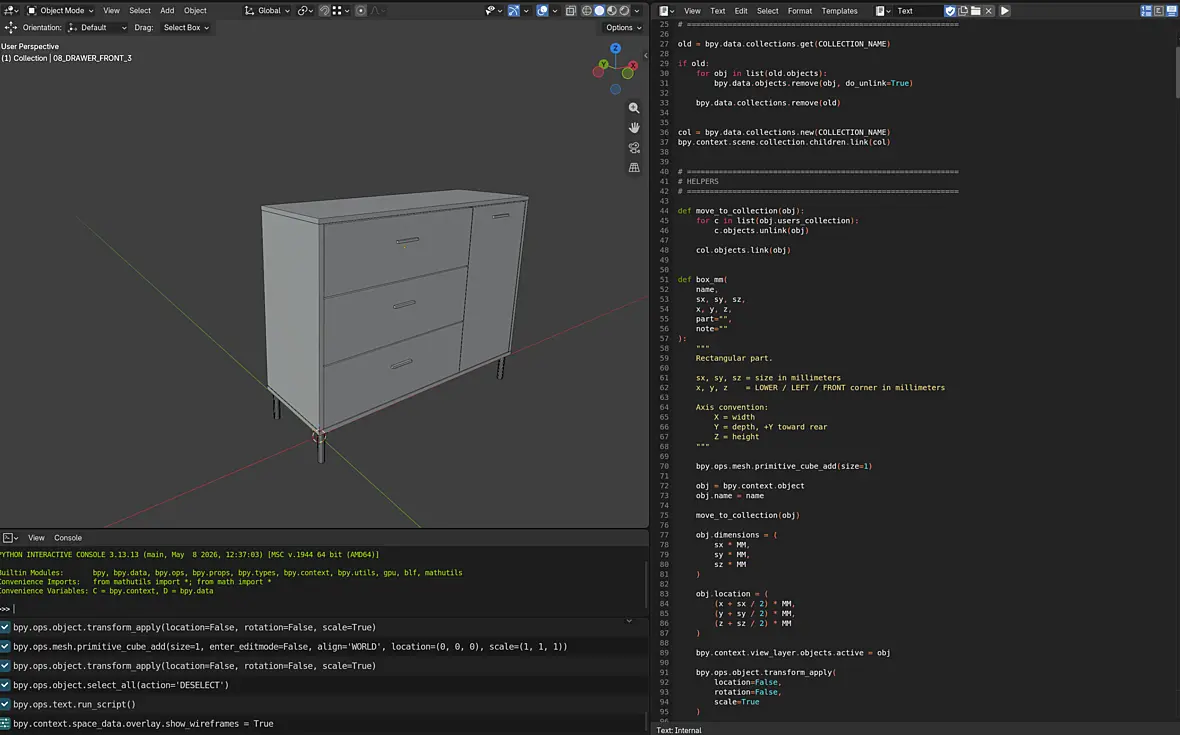This screenshot has height=735, width=1180.
Task: Switch orthographic/perspective grid icon
Action: click(x=634, y=167)
